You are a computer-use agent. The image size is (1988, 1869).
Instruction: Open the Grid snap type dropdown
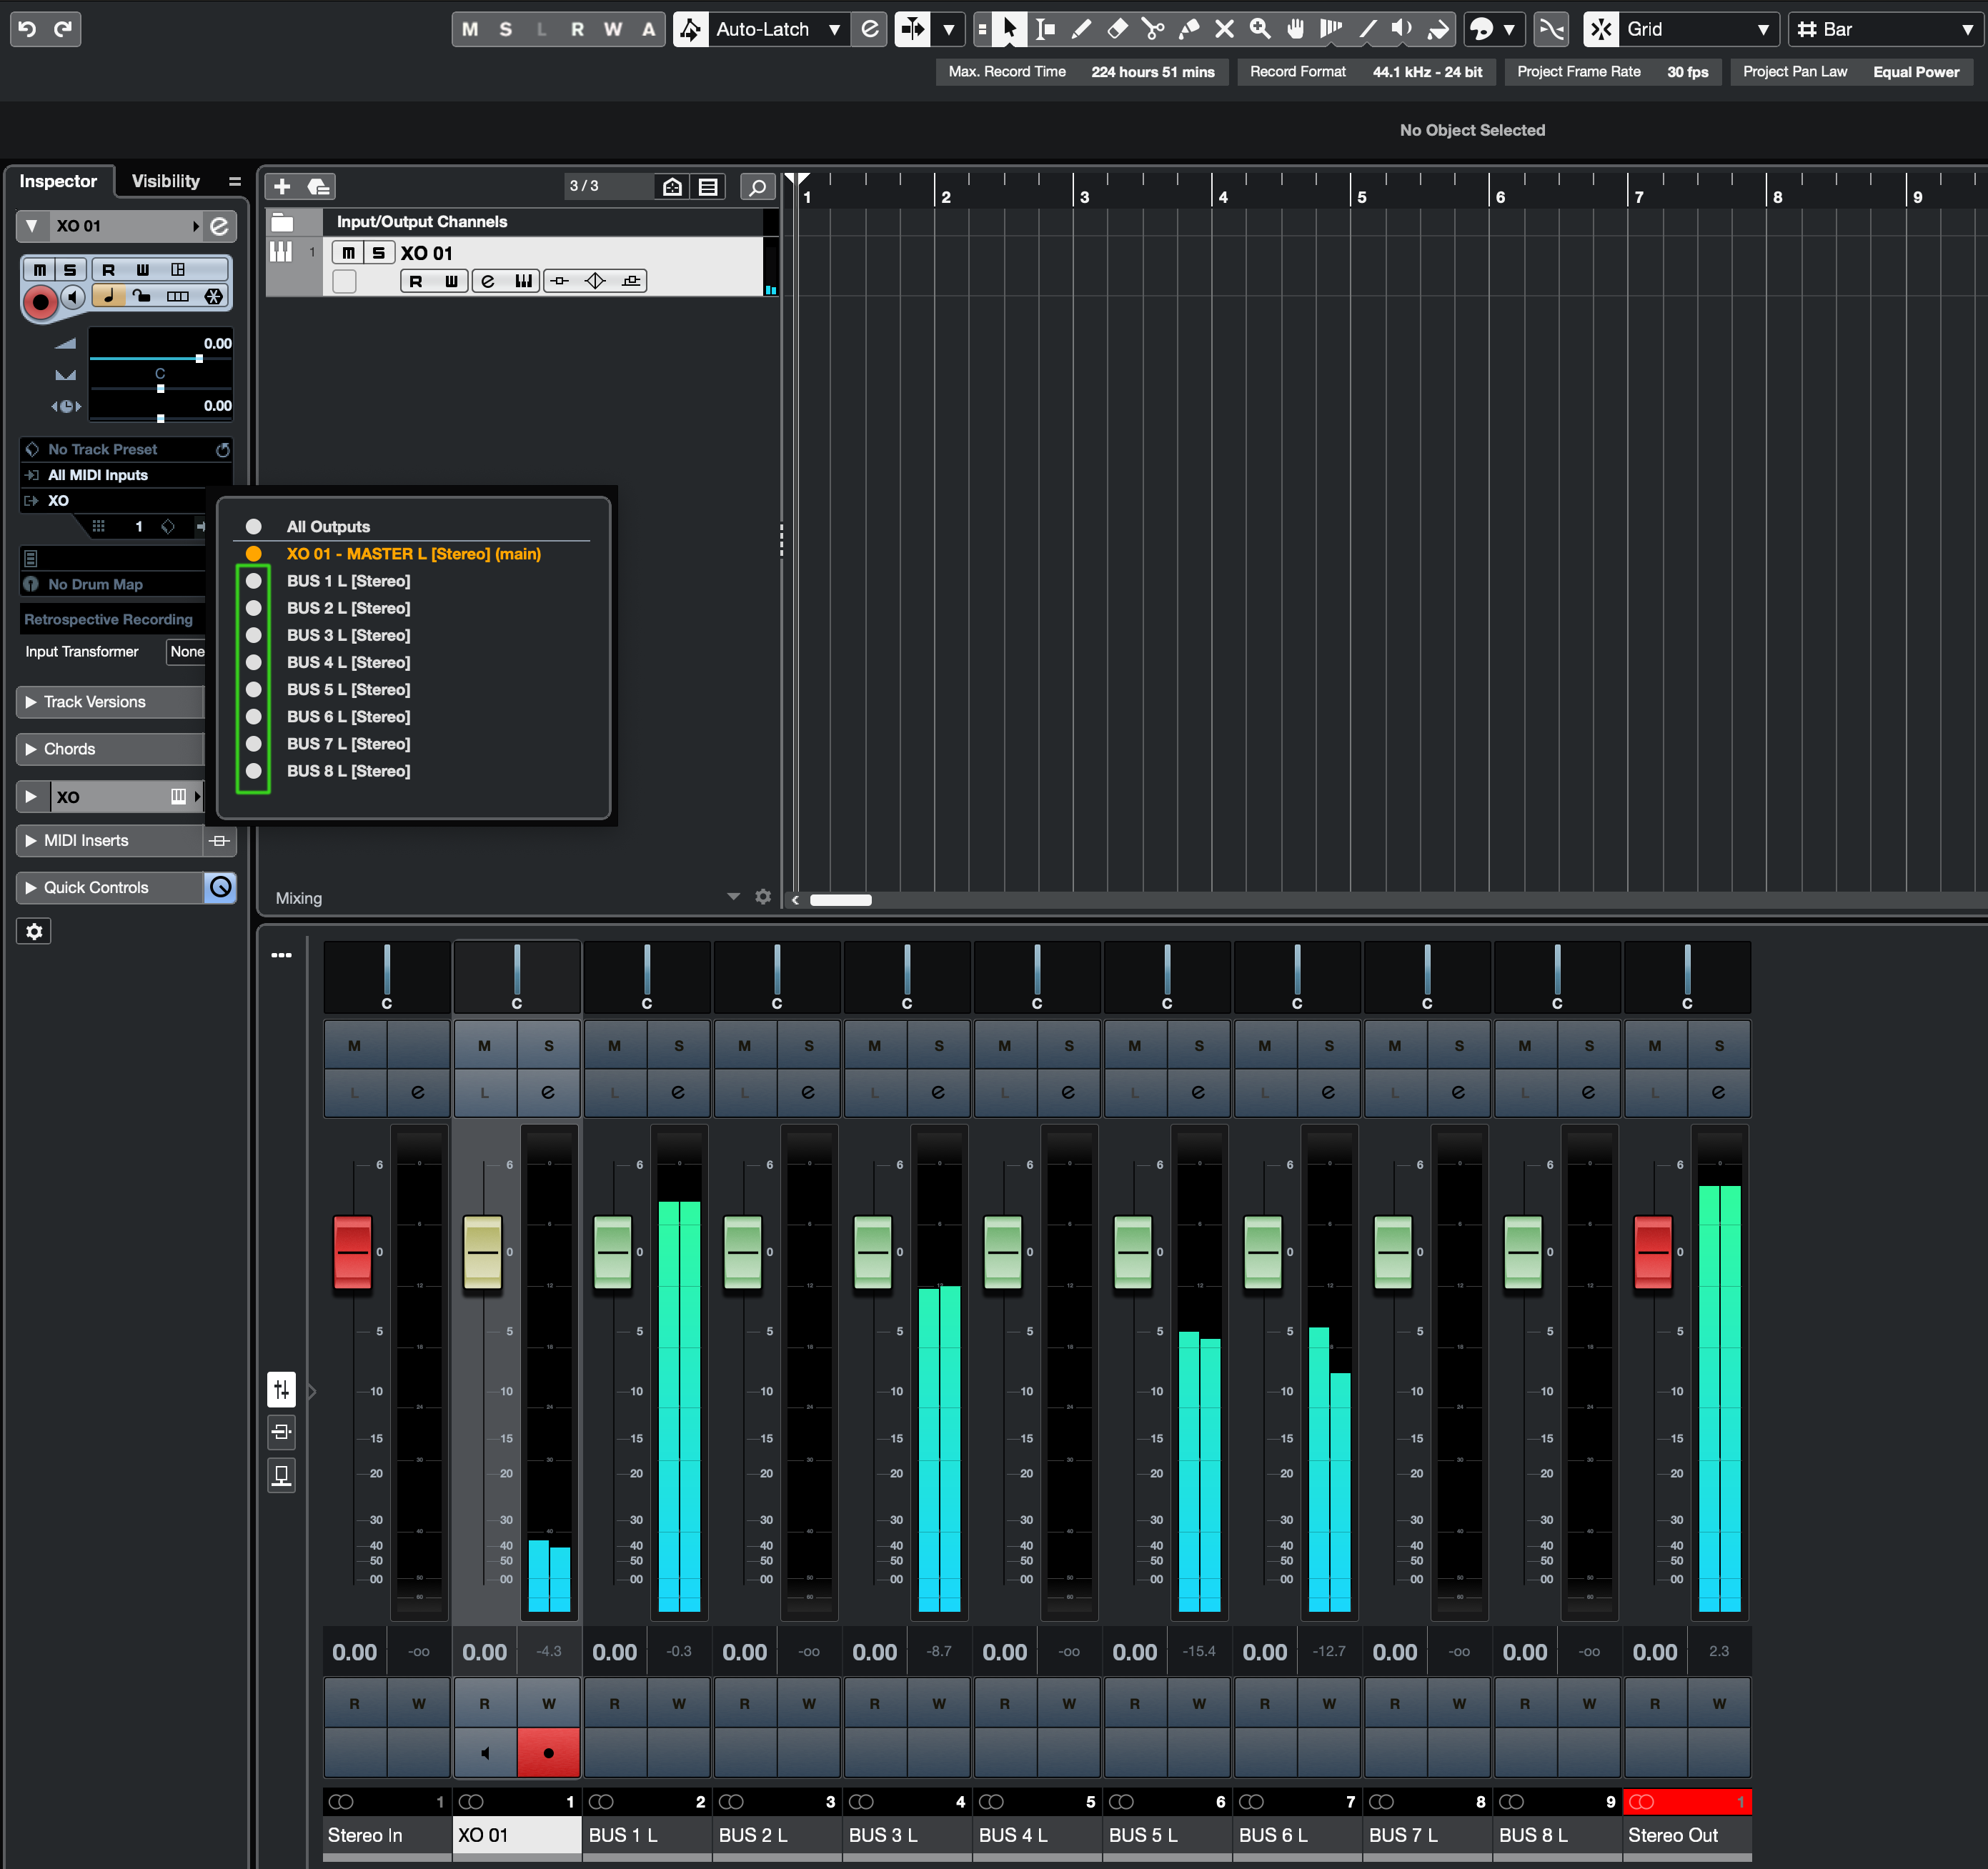point(1698,29)
